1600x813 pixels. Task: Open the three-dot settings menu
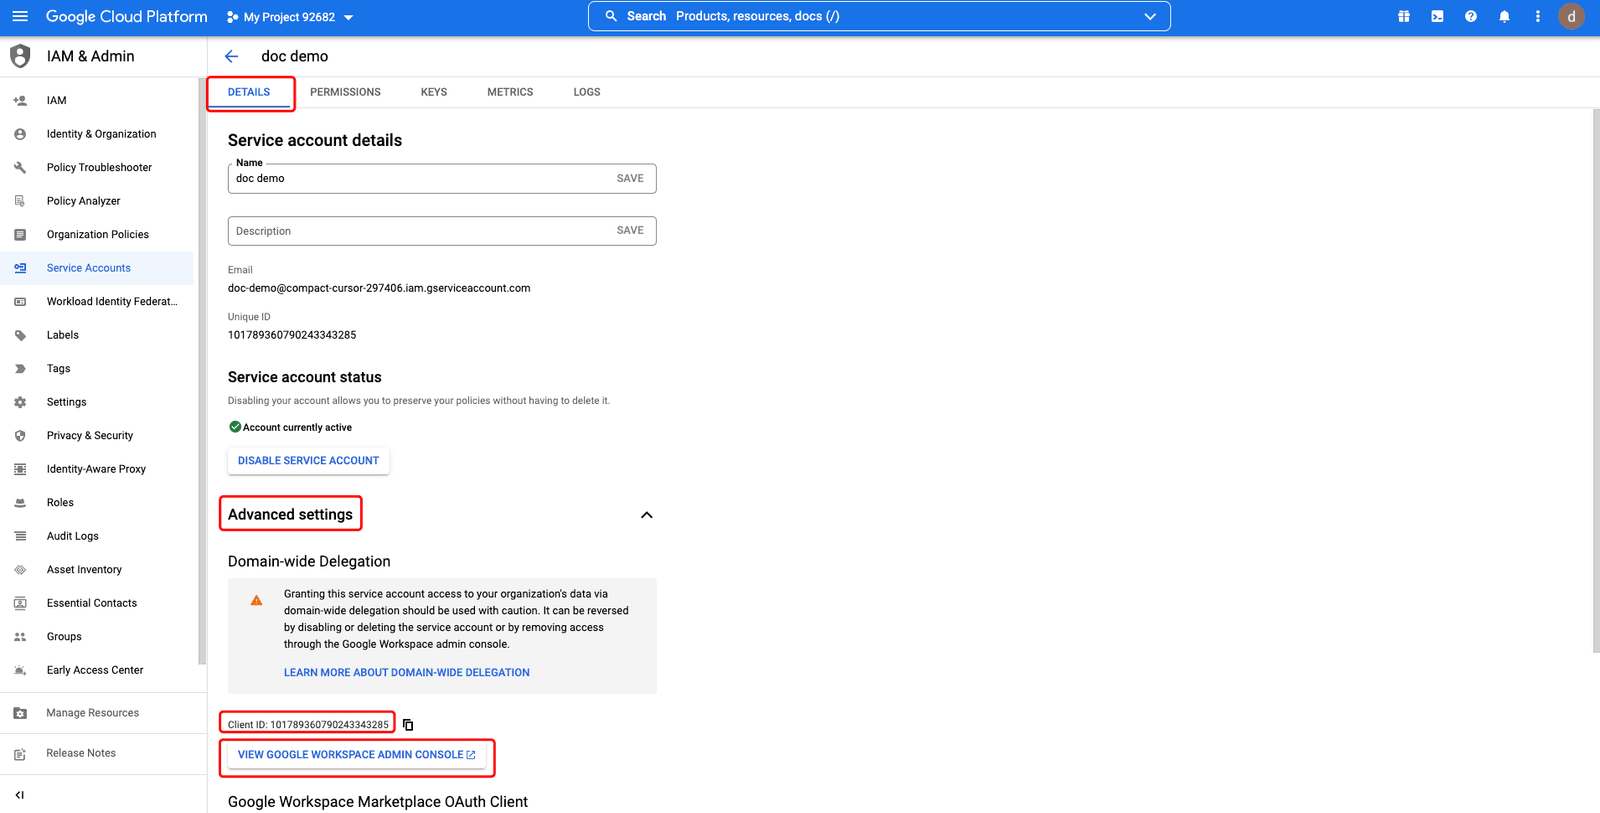click(x=1538, y=17)
